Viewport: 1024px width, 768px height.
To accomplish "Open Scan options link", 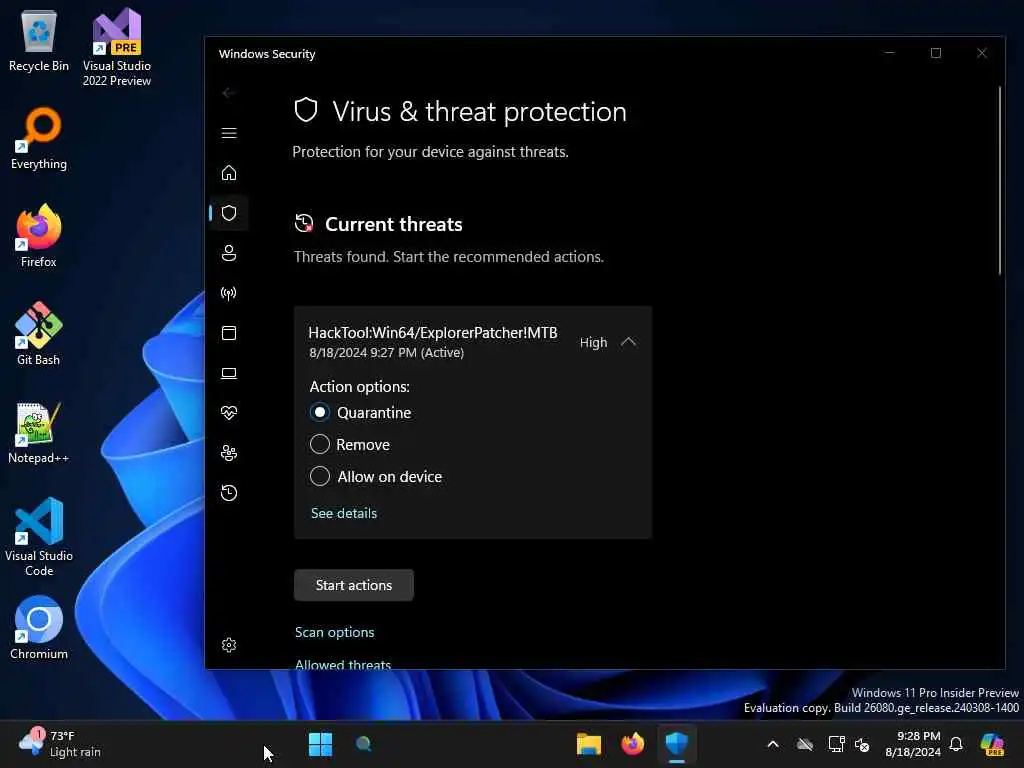I will [334, 632].
